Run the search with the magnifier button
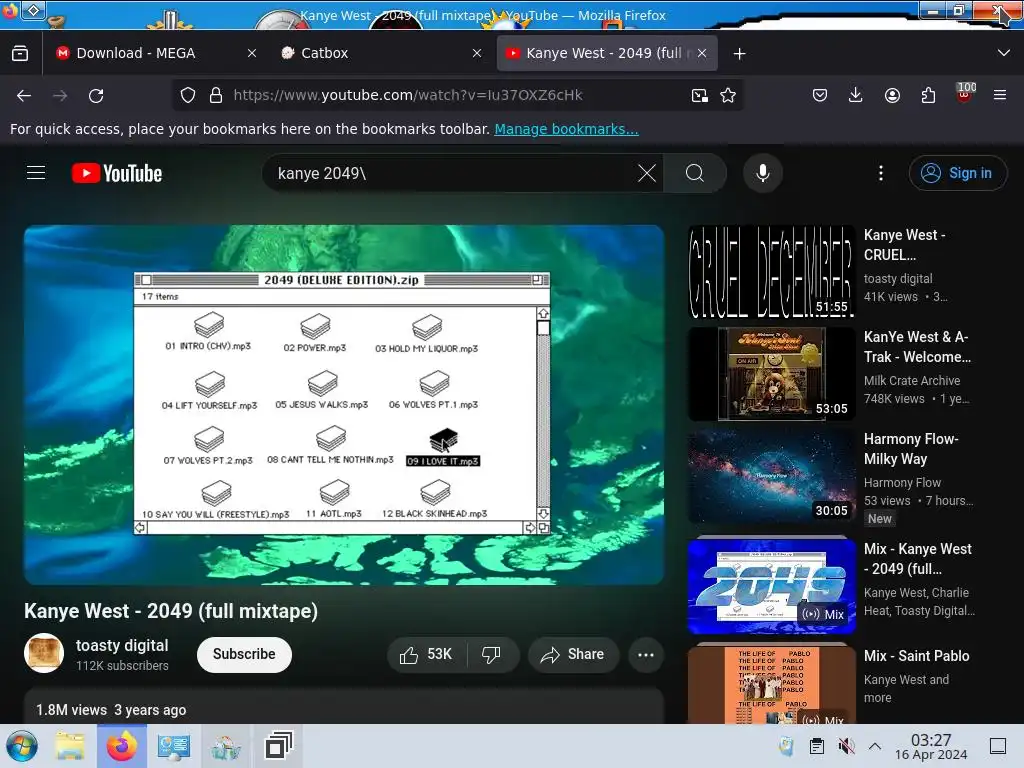 pos(695,173)
